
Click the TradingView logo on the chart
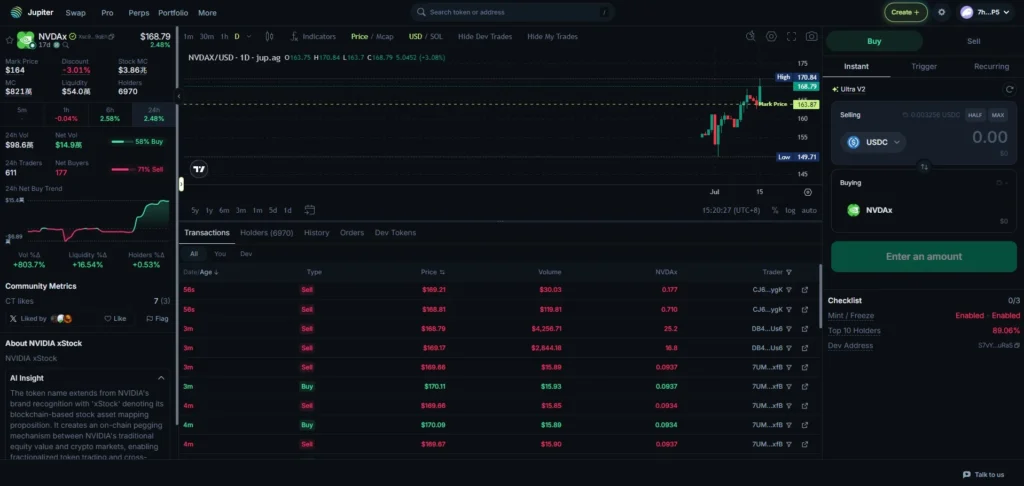coord(199,169)
